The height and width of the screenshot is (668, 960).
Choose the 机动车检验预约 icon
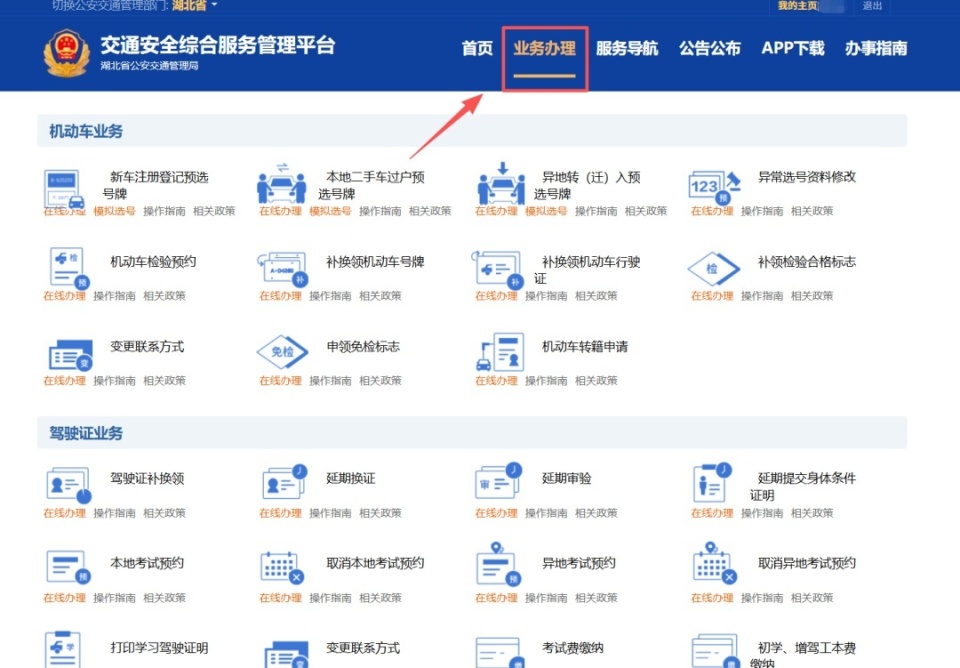click(69, 268)
